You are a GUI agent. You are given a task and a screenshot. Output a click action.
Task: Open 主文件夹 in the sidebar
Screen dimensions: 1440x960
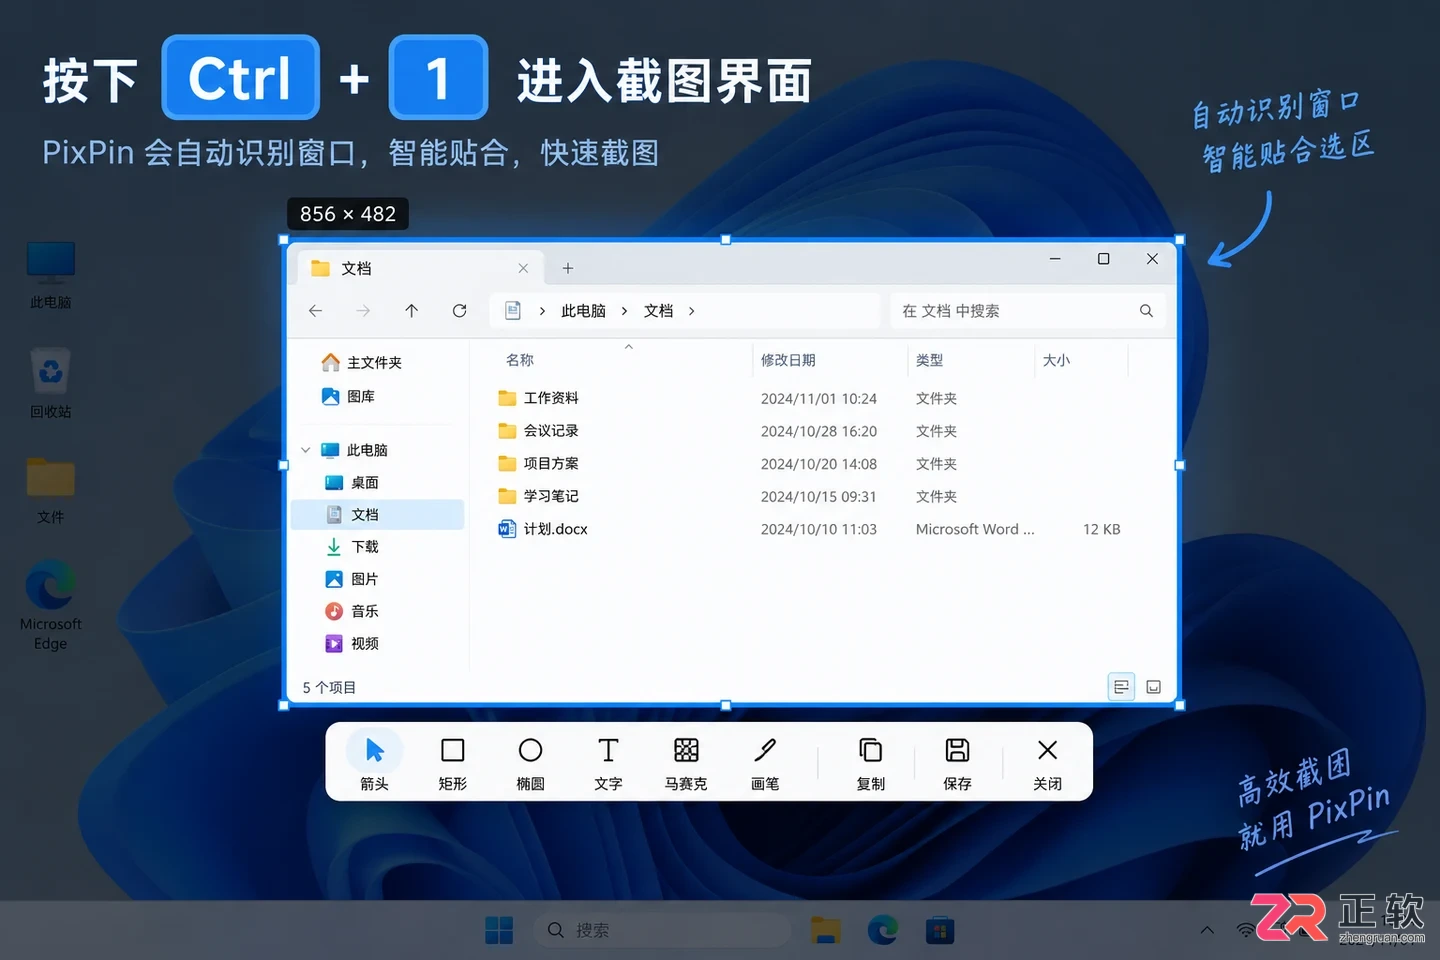[362, 363]
